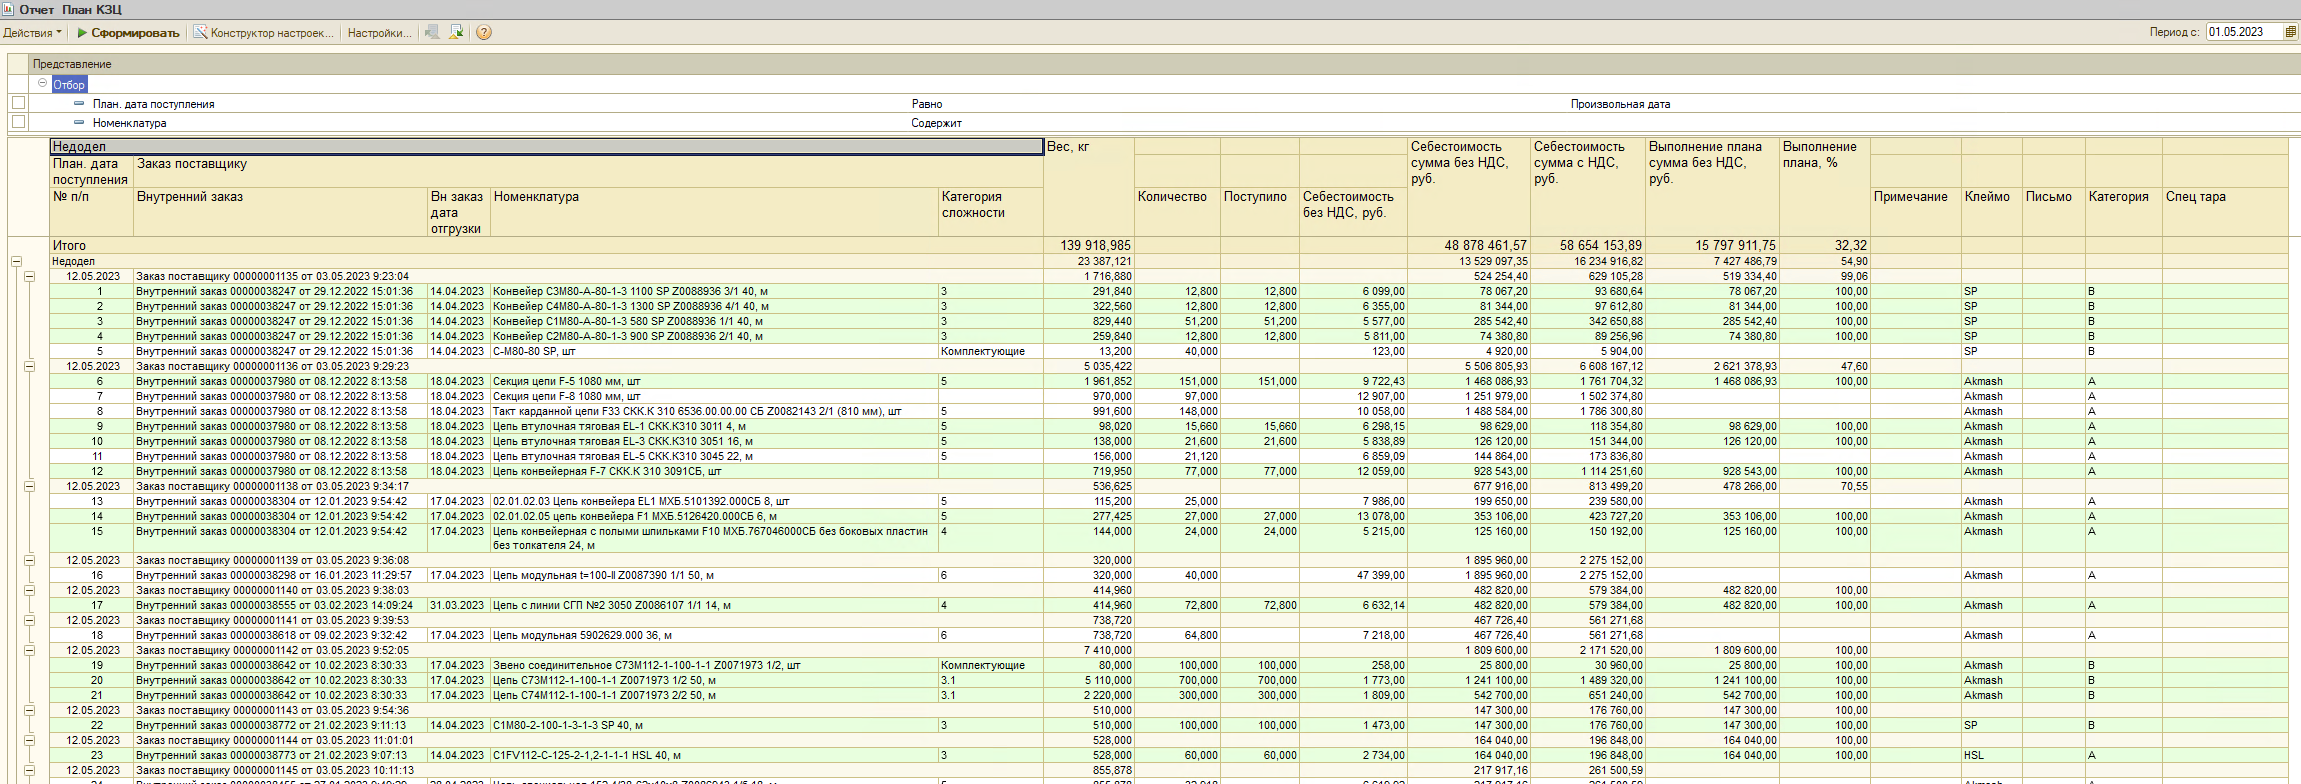Collapse the Отбор filter group
The height and width of the screenshot is (784, 2301).
tap(43, 84)
